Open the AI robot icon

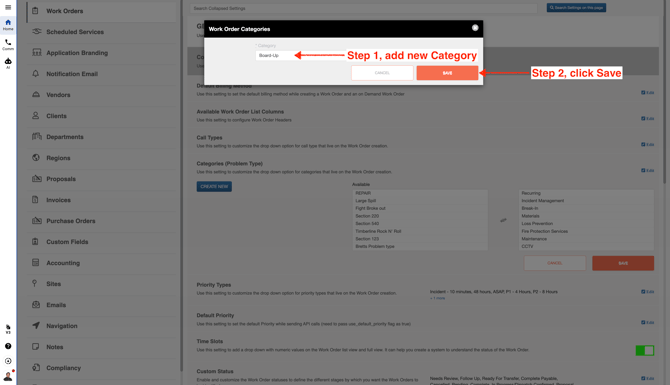8,63
